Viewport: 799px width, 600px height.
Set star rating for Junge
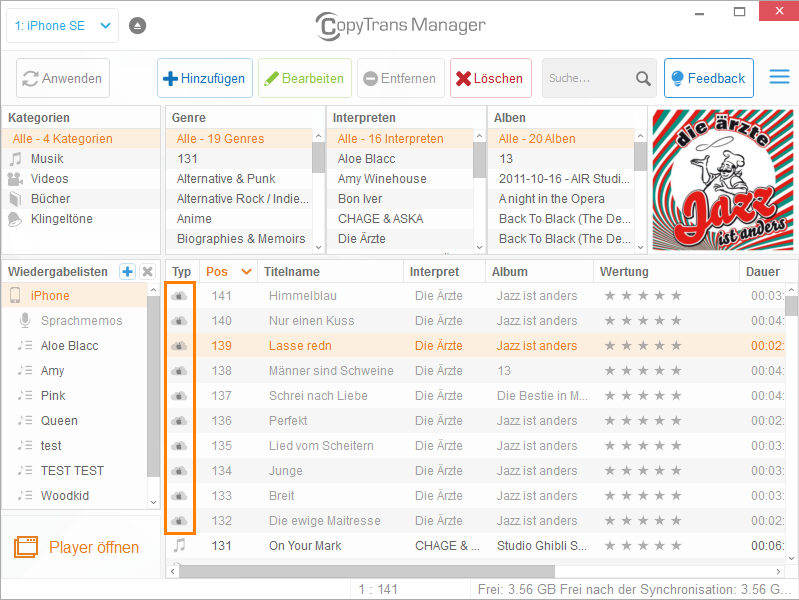[x=643, y=471]
